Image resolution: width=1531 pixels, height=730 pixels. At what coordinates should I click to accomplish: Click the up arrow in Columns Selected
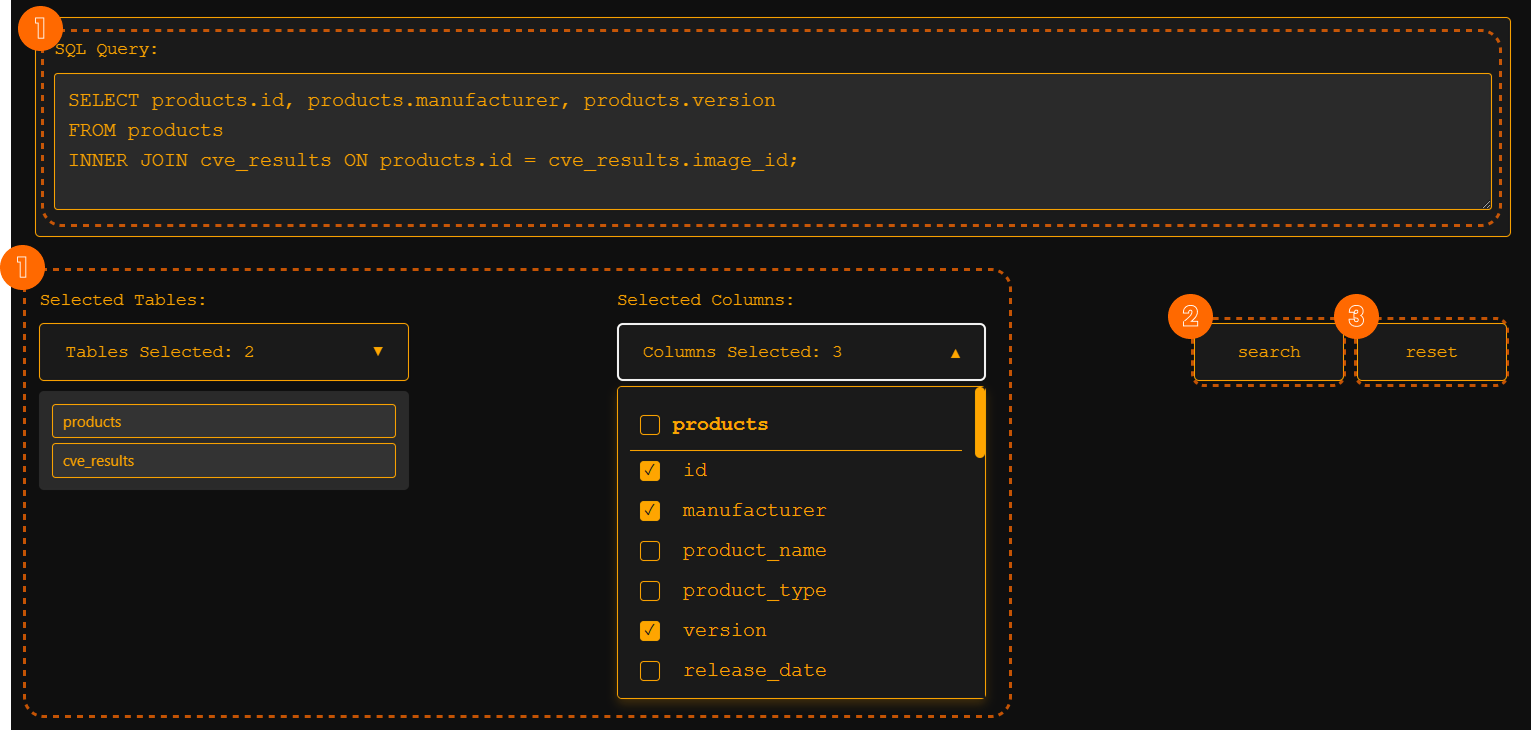tap(955, 353)
